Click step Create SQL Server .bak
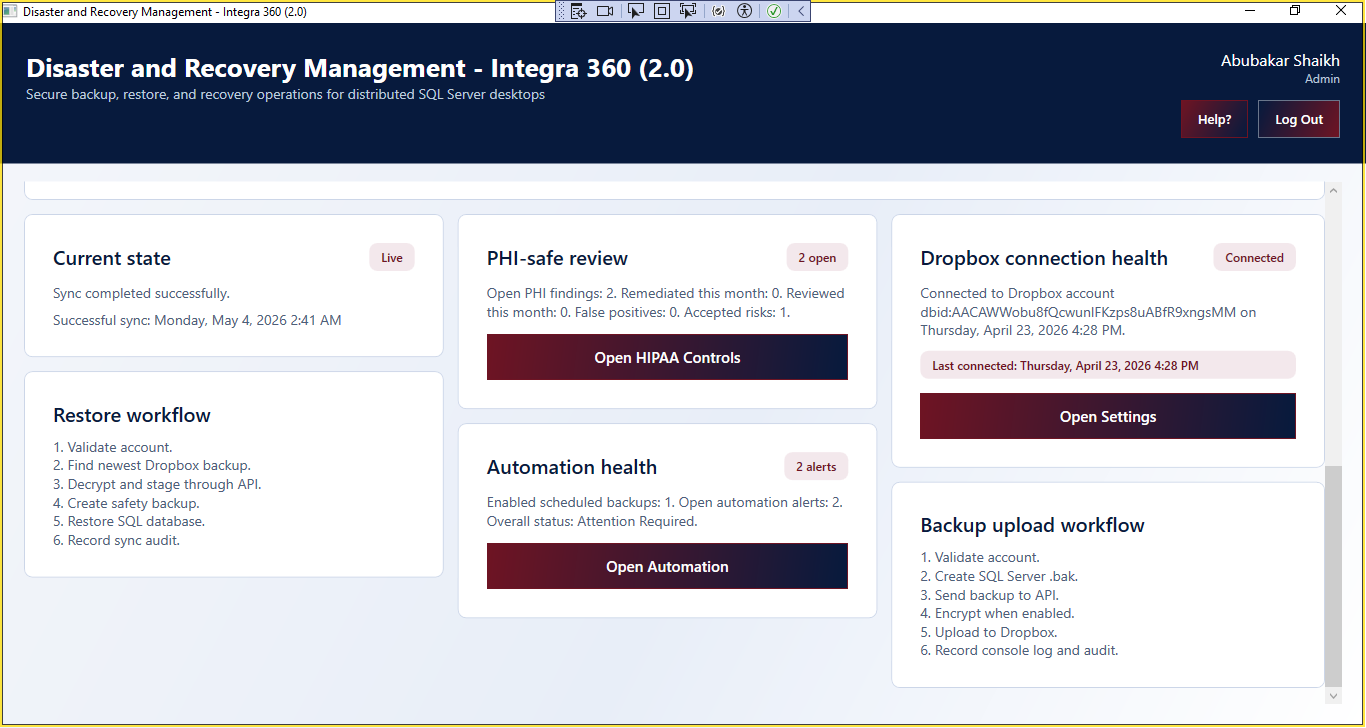The height and width of the screenshot is (728, 1366). pos(999,576)
